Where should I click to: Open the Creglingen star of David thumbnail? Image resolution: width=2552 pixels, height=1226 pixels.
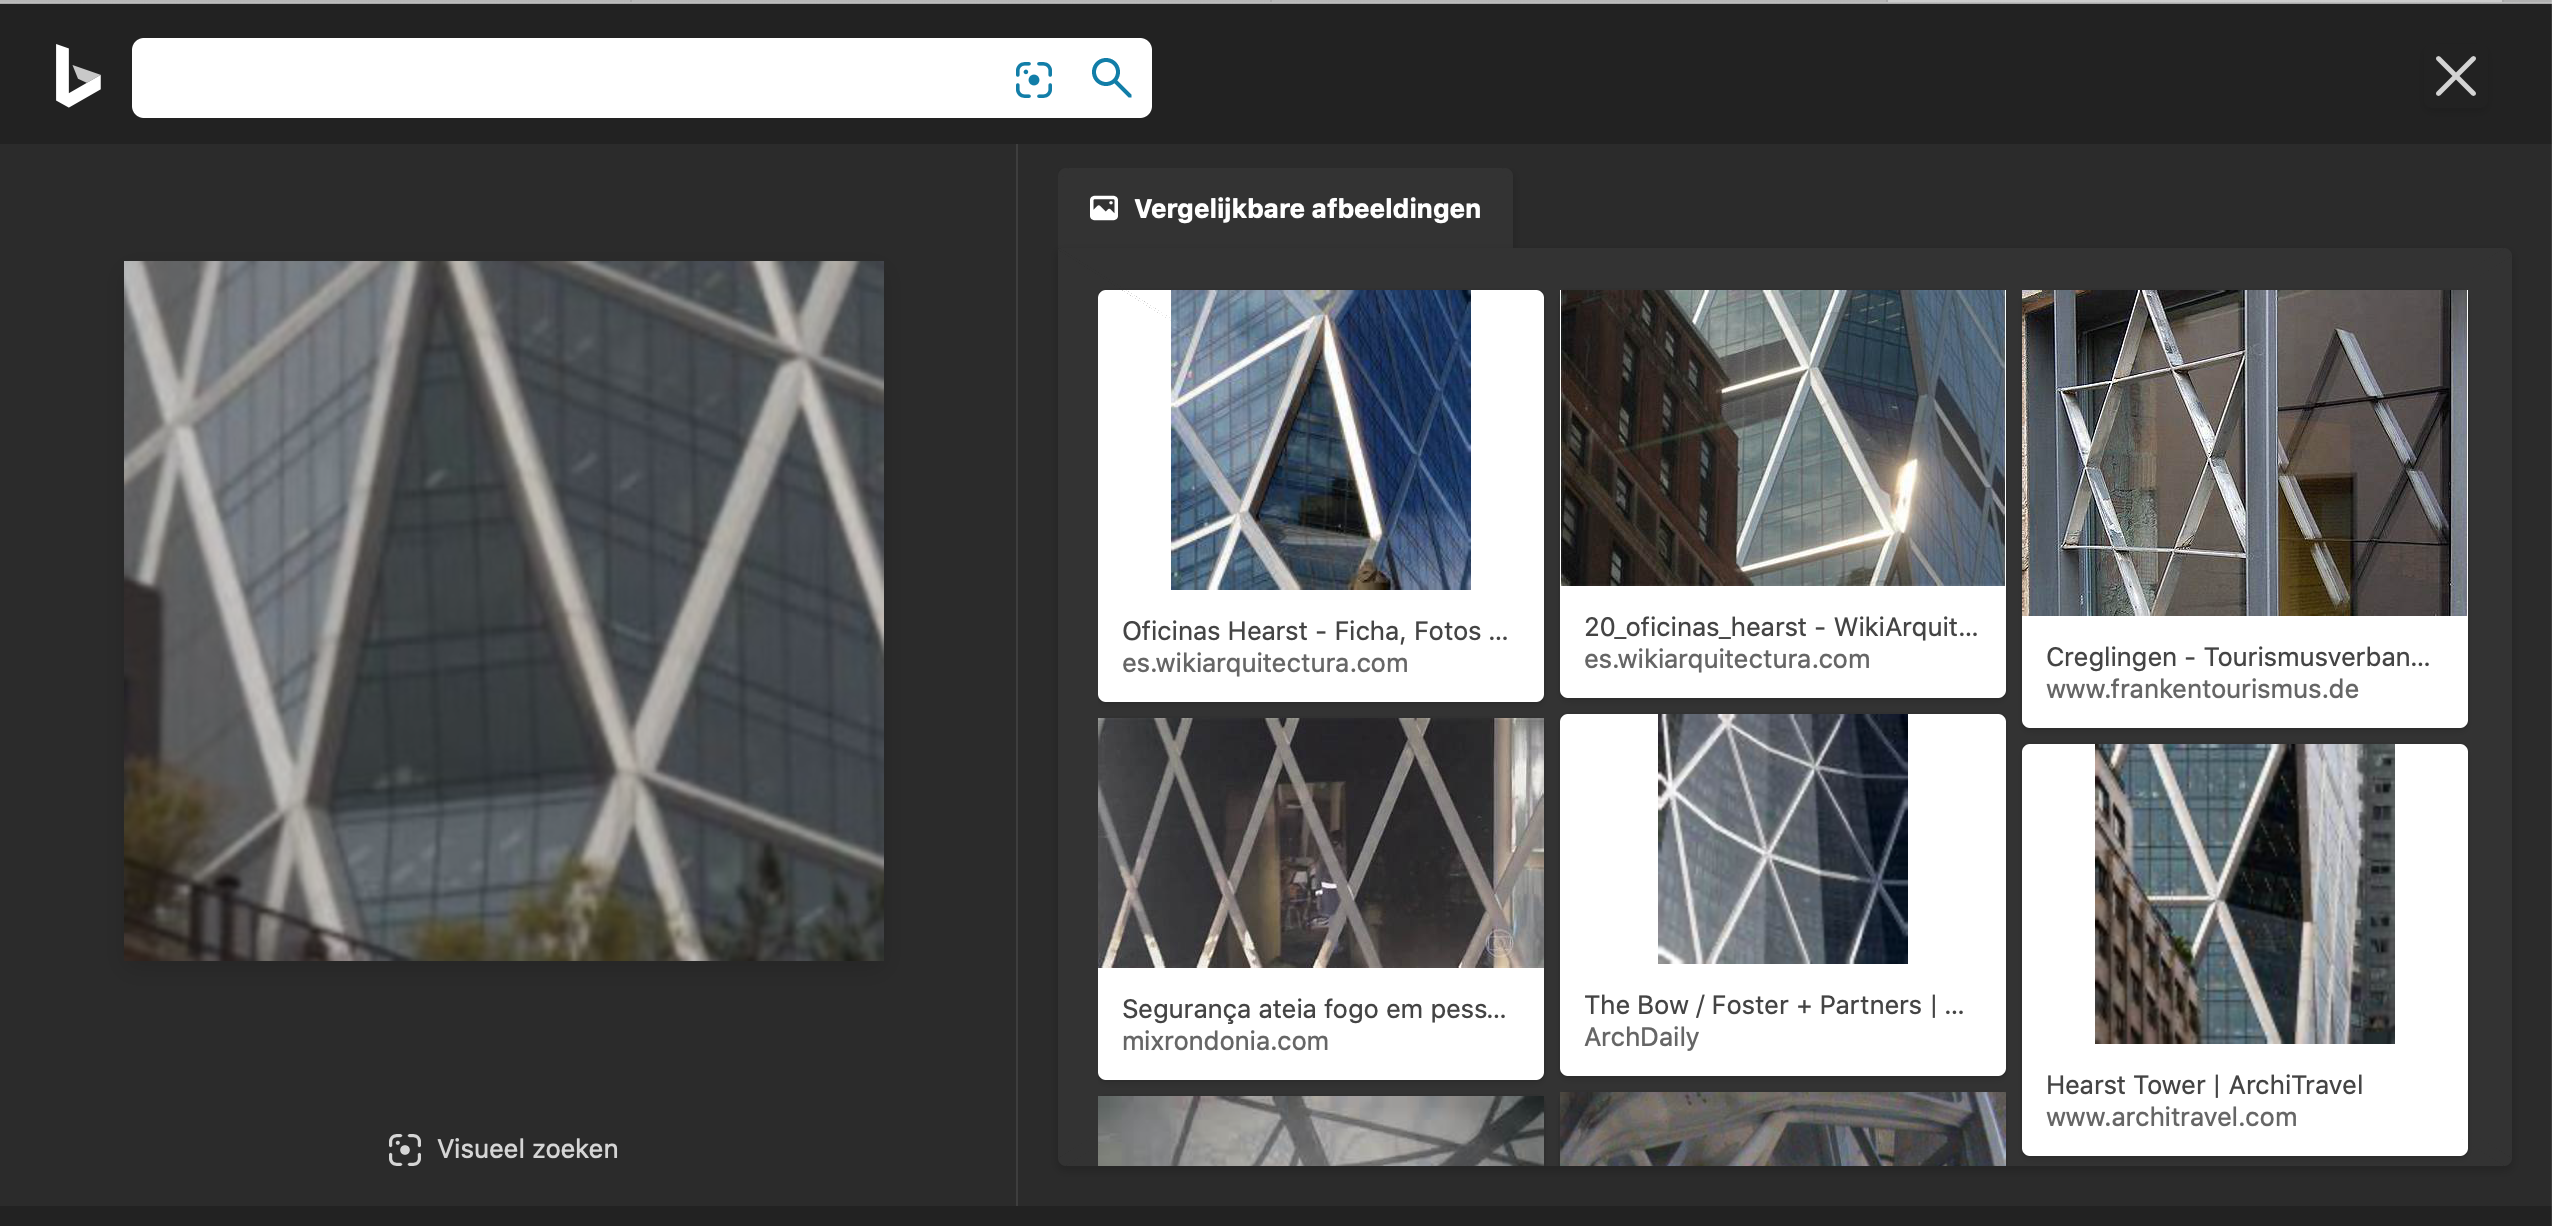[x=2244, y=452]
